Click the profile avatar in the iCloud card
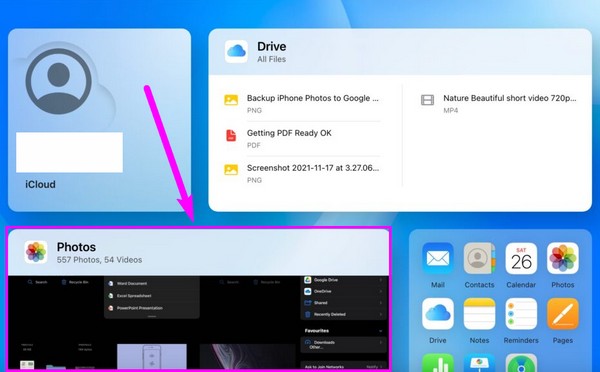600x372 pixels. (59, 81)
